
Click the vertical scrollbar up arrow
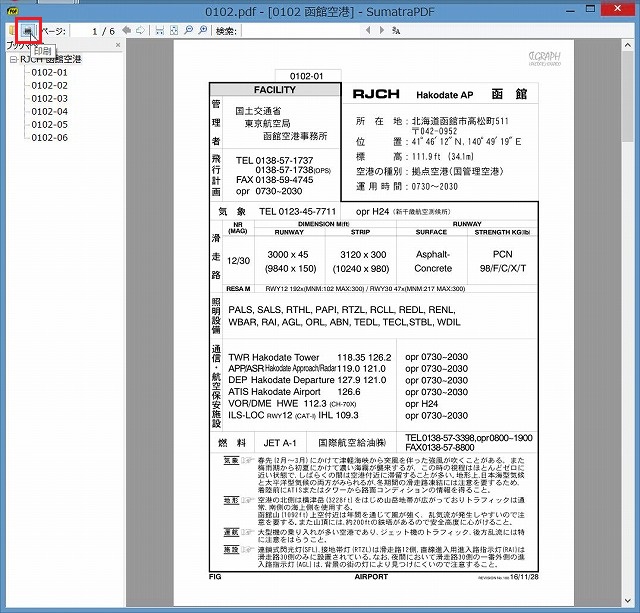pyautogui.click(x=628, y=45)
